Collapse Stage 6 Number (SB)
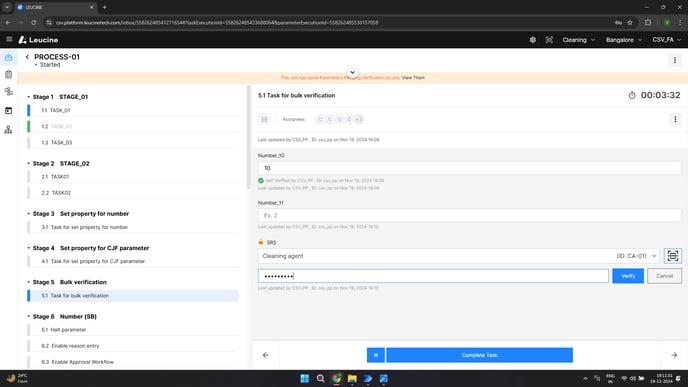Screen dimensions: 688x387 pos(29,316)
